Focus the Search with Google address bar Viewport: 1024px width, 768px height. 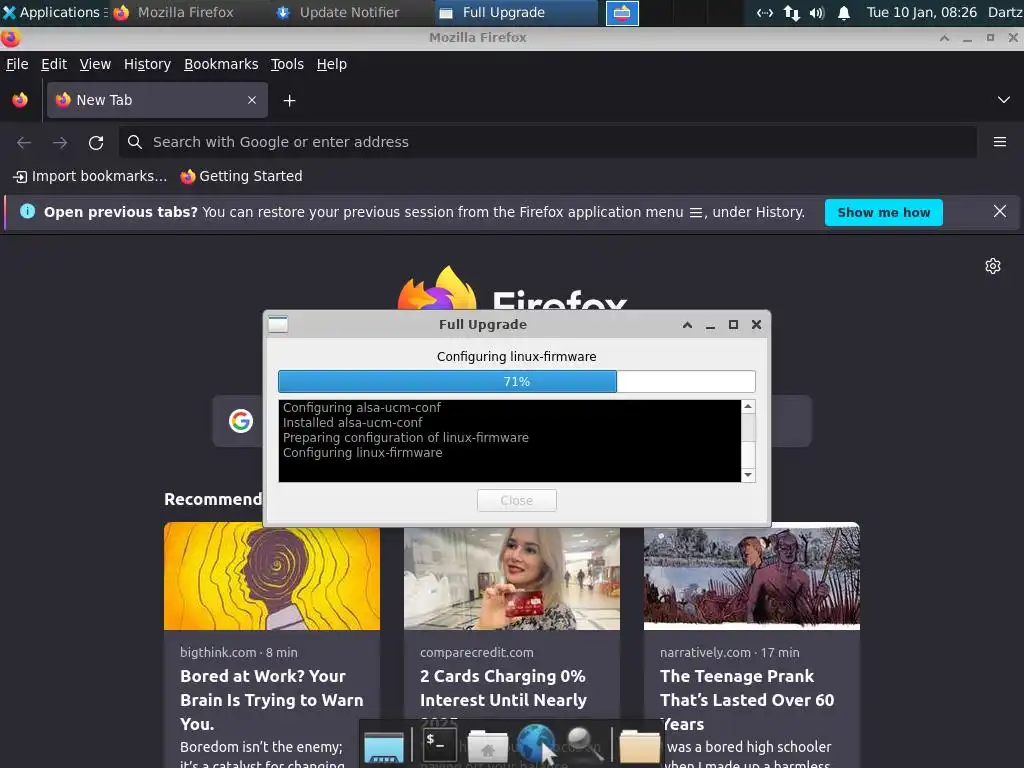pos(547,142)
